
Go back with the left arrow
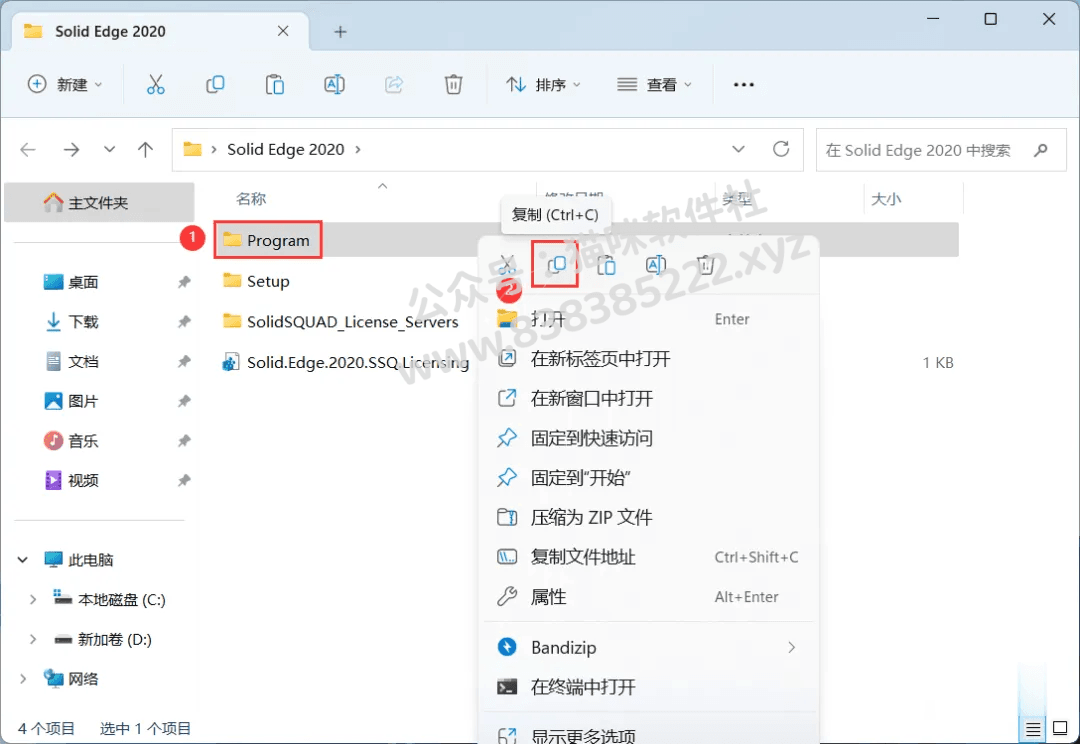[28, 149]
